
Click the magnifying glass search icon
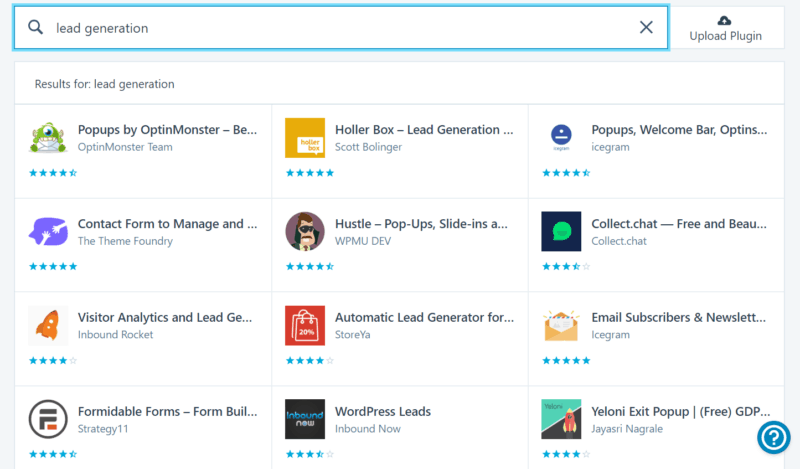coord(35,27)
